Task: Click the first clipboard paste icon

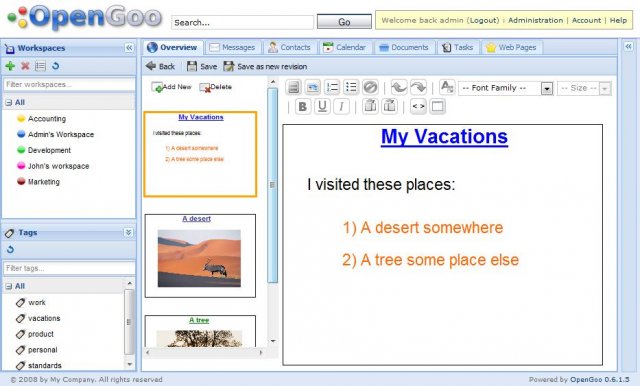Action: click(x=370, y=106)
